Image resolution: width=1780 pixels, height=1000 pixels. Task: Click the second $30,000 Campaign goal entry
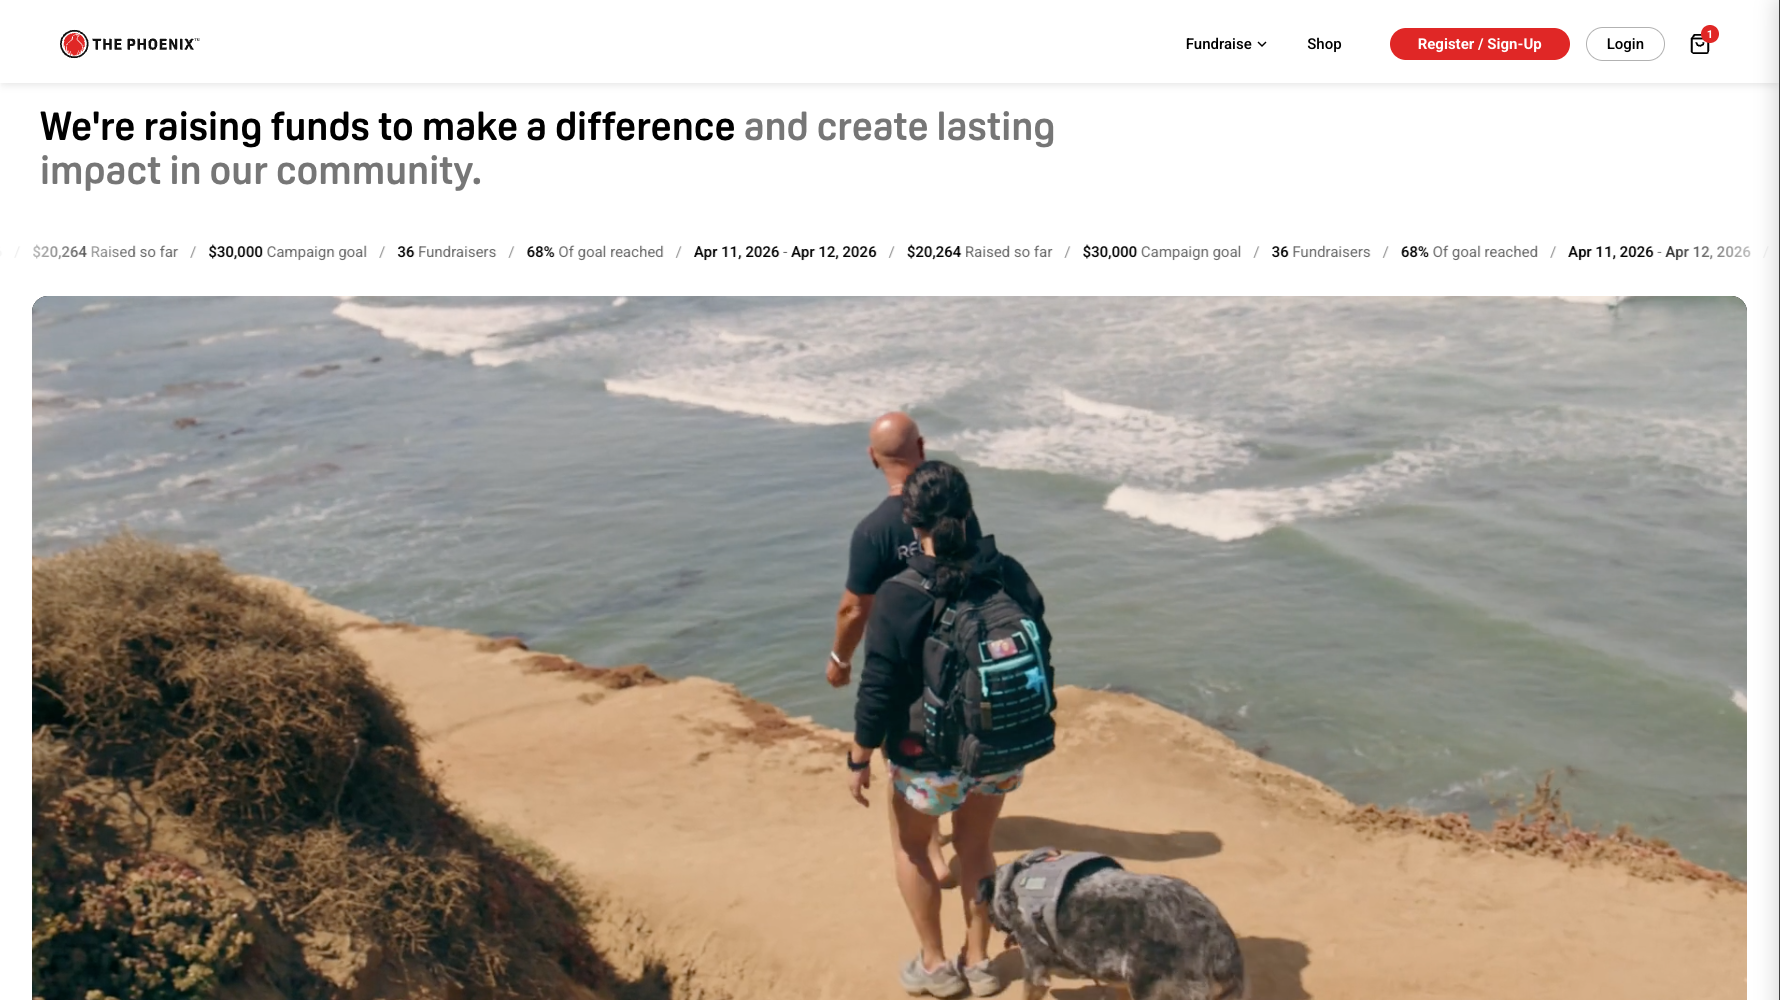point(1161,252)
